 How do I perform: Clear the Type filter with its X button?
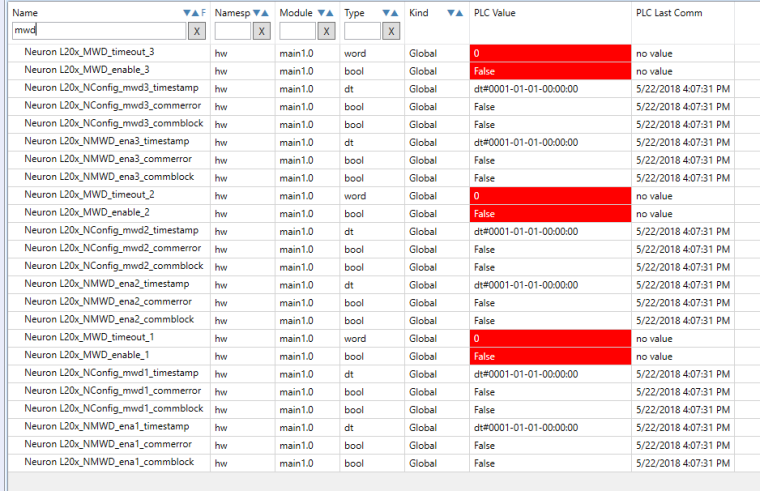point(392,31)
